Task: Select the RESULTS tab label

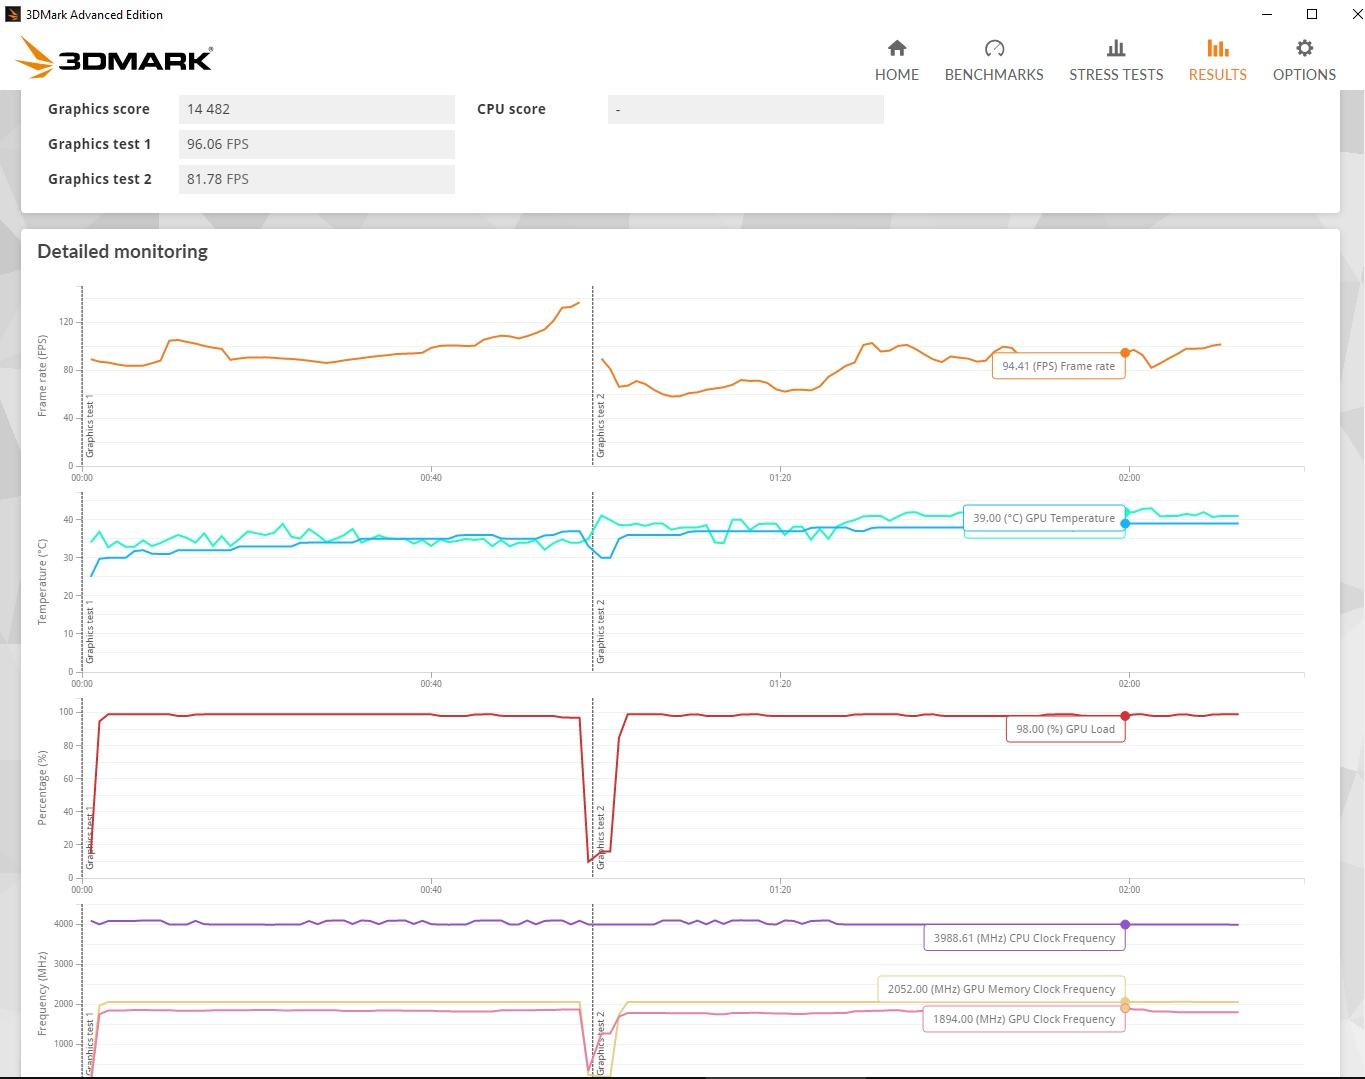Action: tap(1217, 75)
